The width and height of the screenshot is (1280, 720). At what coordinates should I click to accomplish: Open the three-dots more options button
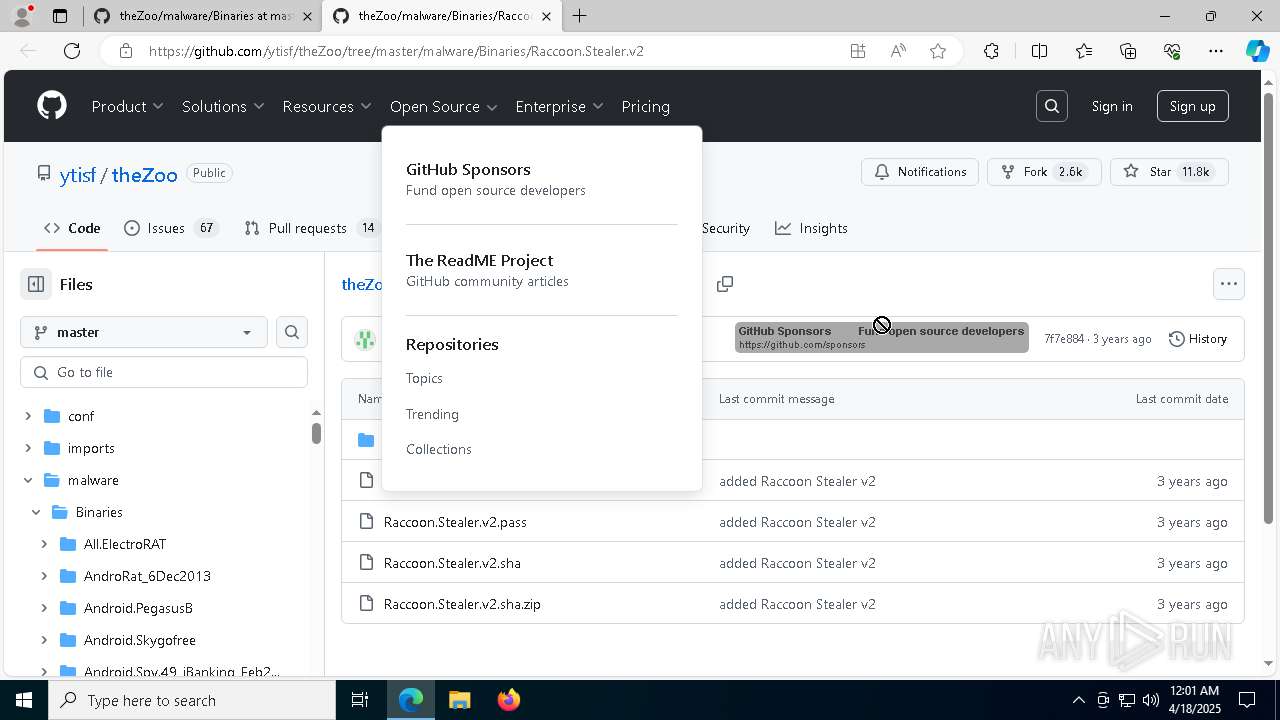[x=1229, y=284]
